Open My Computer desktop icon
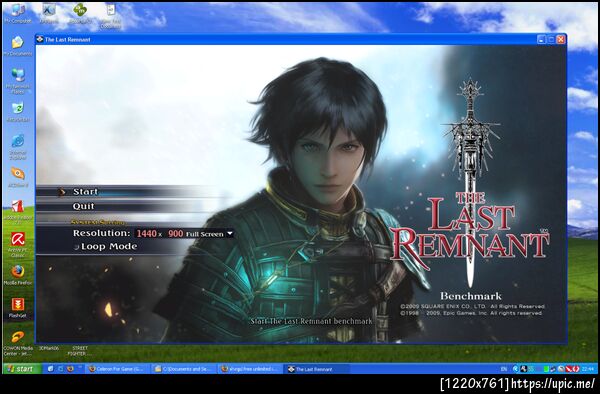 point(18,11)
